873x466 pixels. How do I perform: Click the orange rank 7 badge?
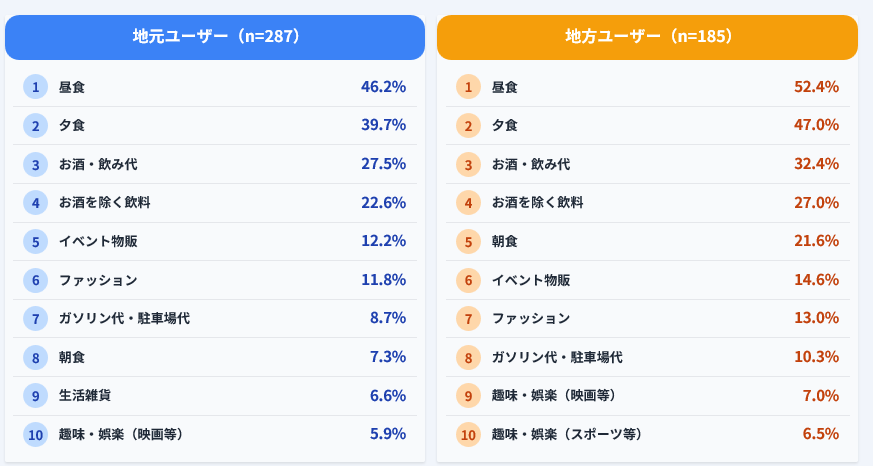click(468, 318)
